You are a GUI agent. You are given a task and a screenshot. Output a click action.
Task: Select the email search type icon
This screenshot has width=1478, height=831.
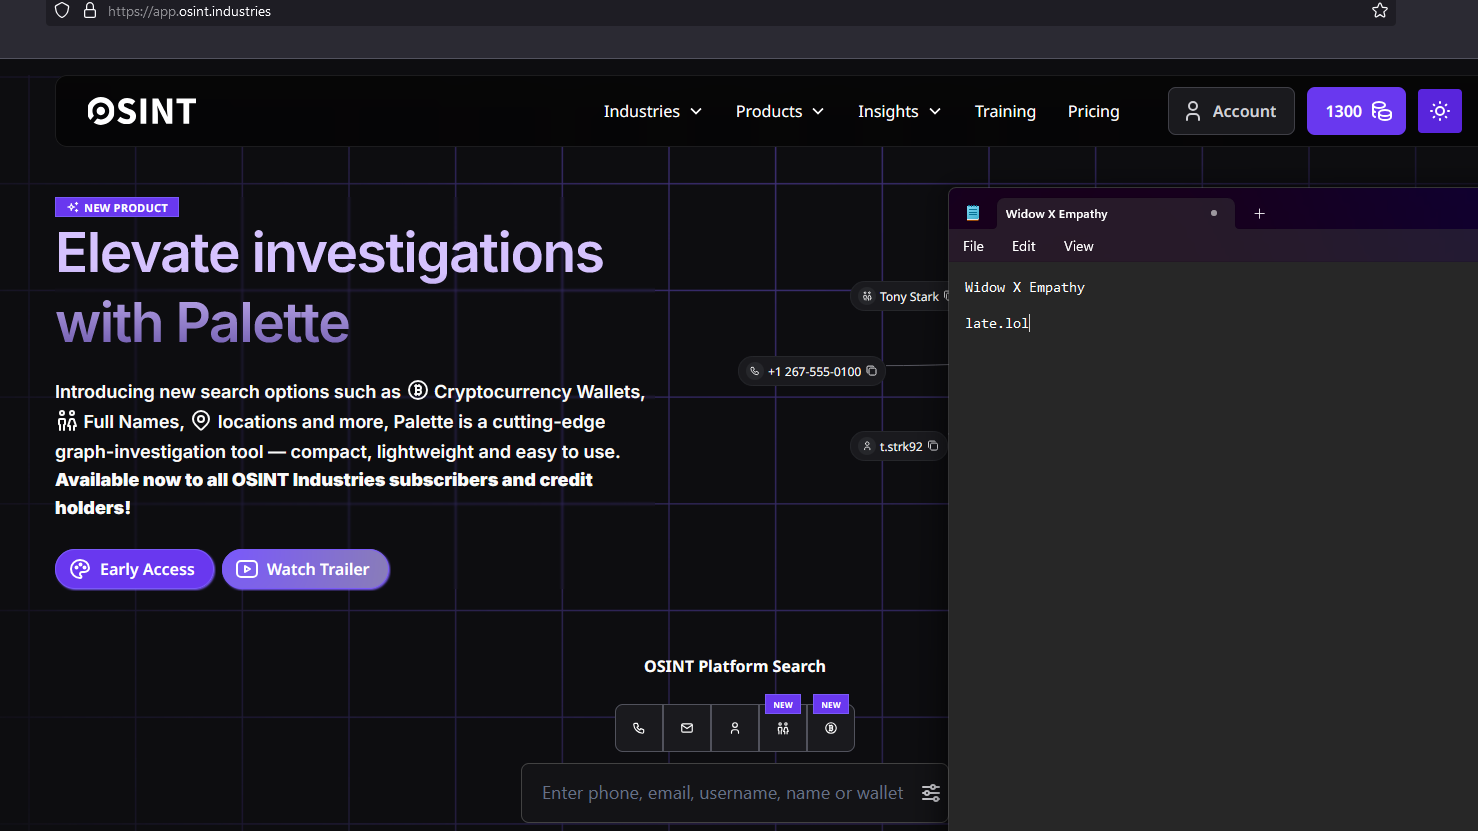pyautogui.click(x=687, y=728)
